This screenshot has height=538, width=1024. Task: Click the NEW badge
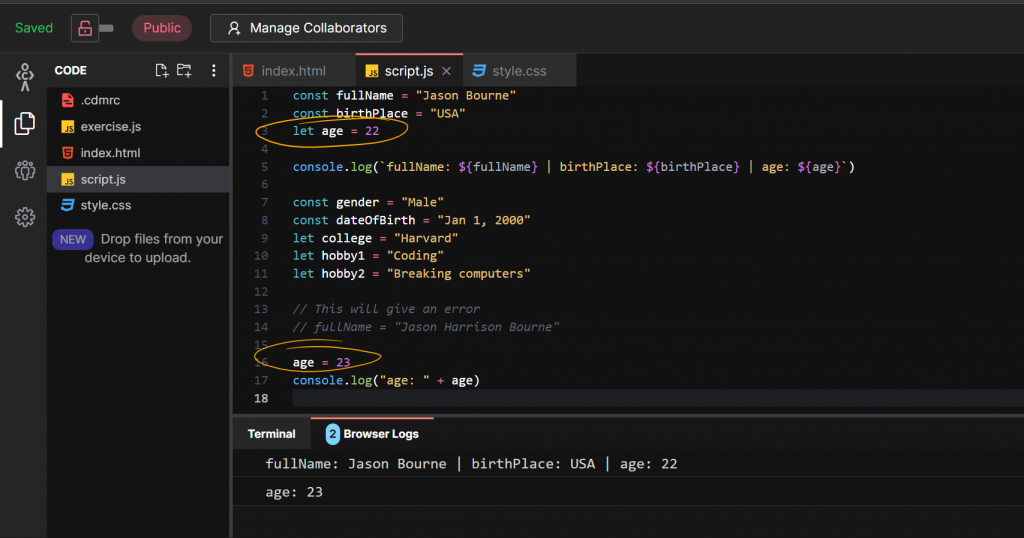coord(72,240)
